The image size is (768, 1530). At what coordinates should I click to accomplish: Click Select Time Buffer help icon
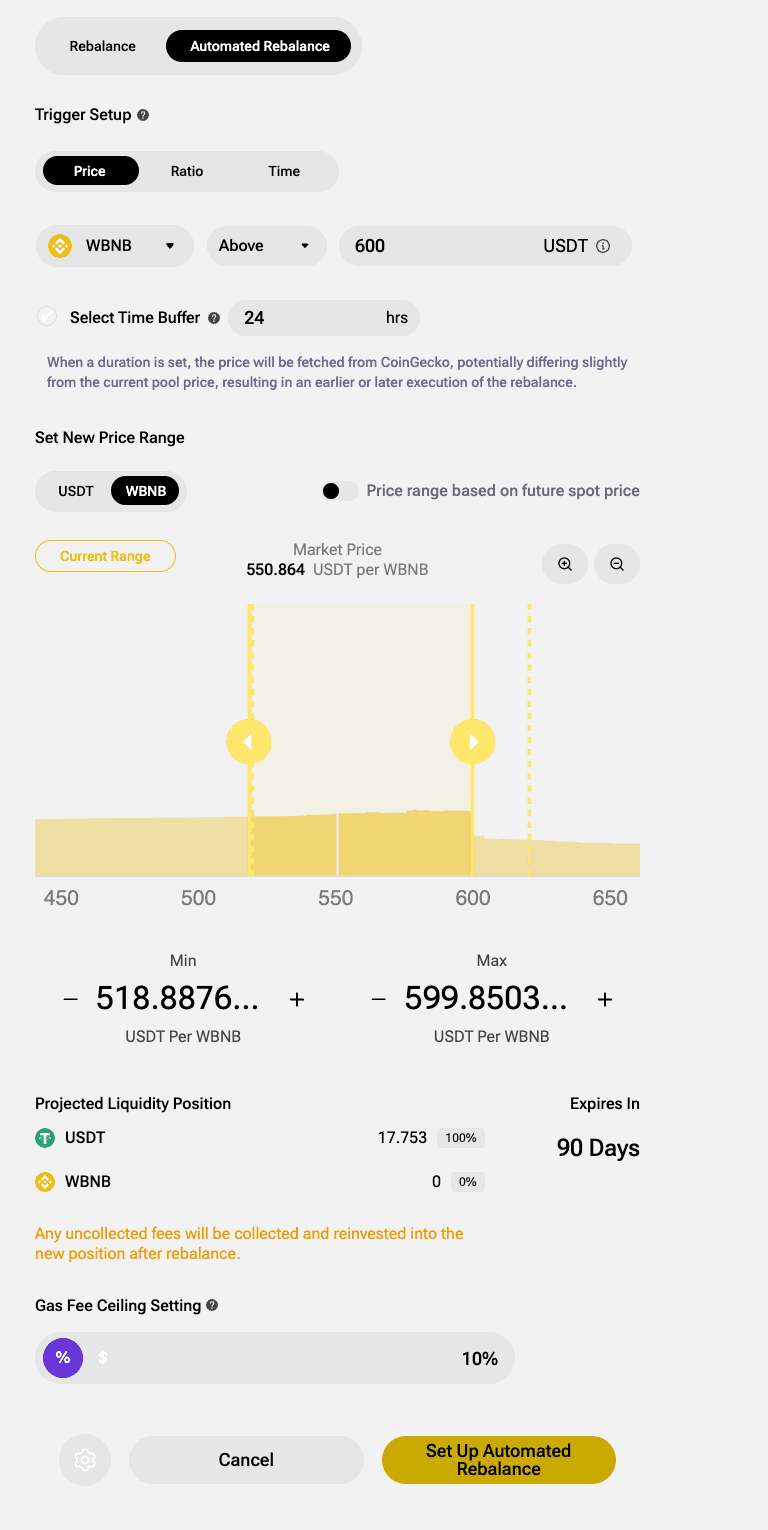click(213, 318)
